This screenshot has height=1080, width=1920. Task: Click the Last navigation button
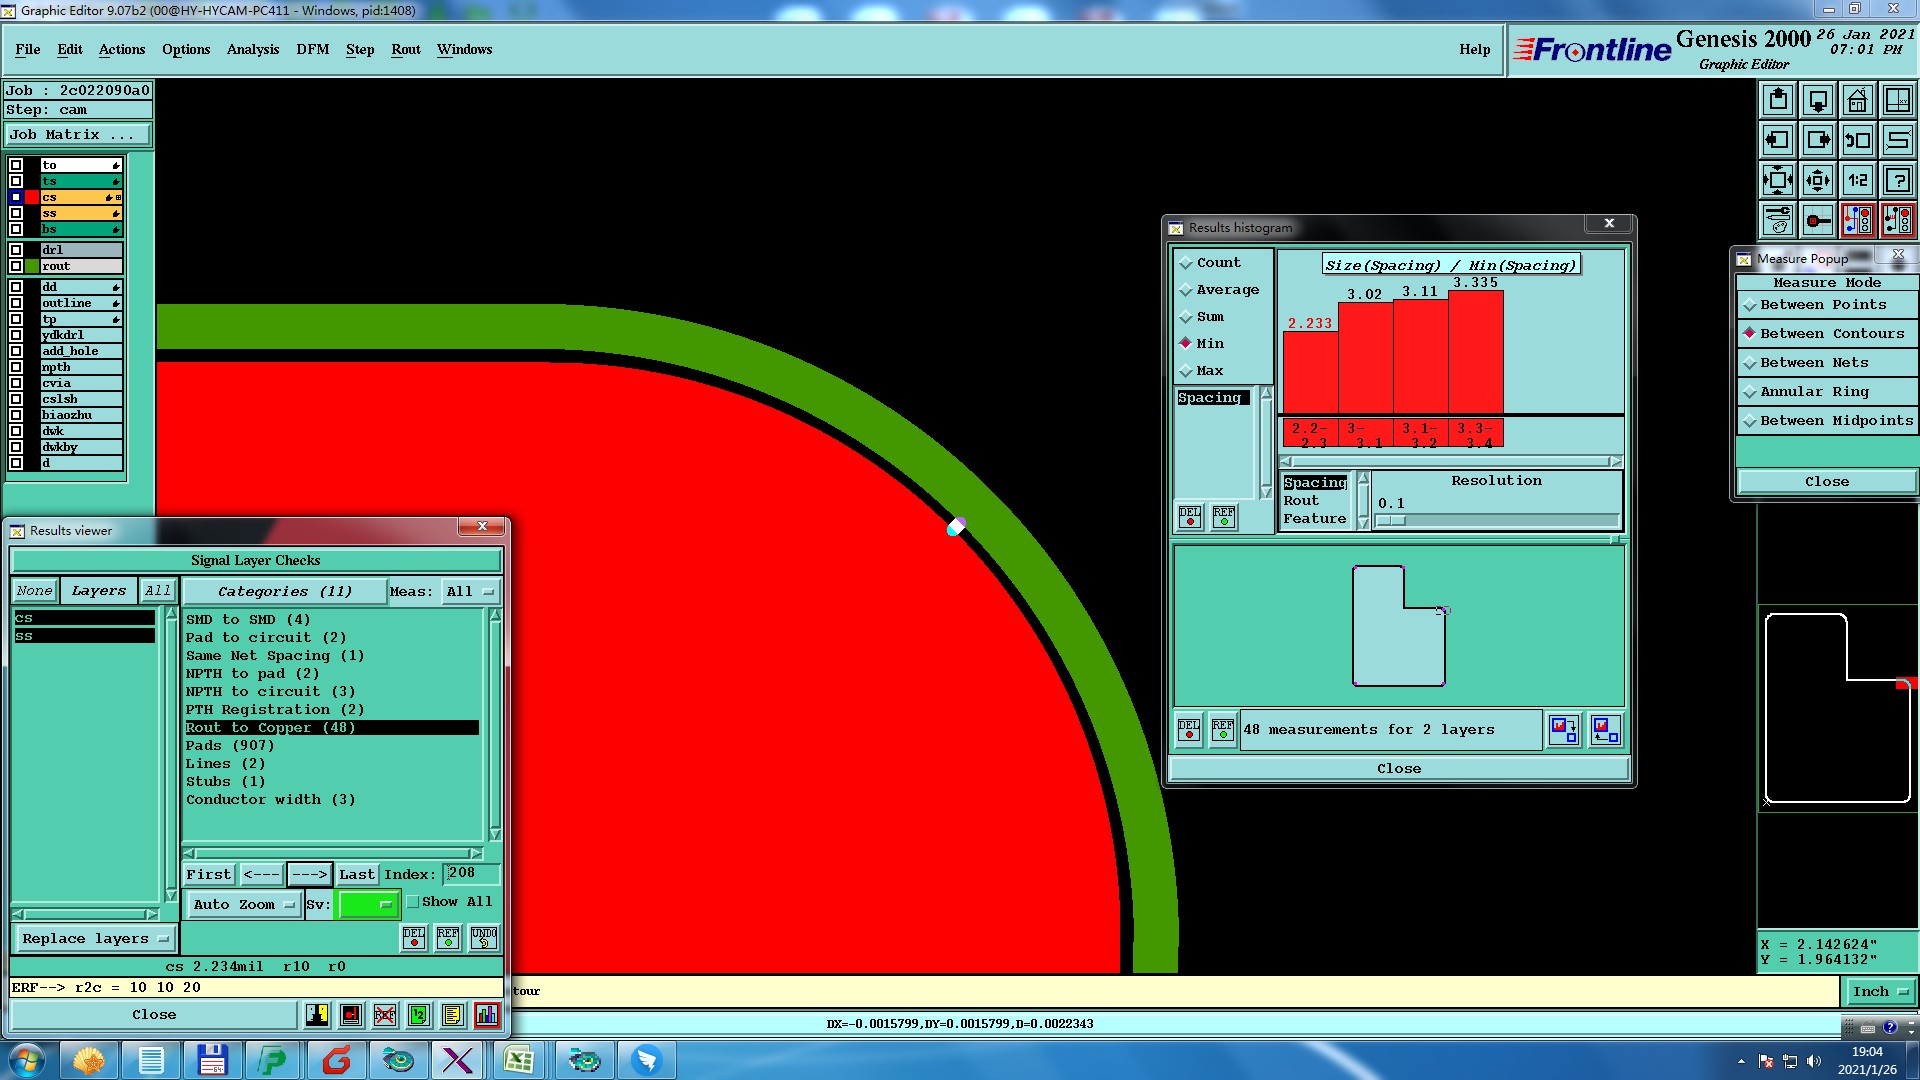click(356, 874)
